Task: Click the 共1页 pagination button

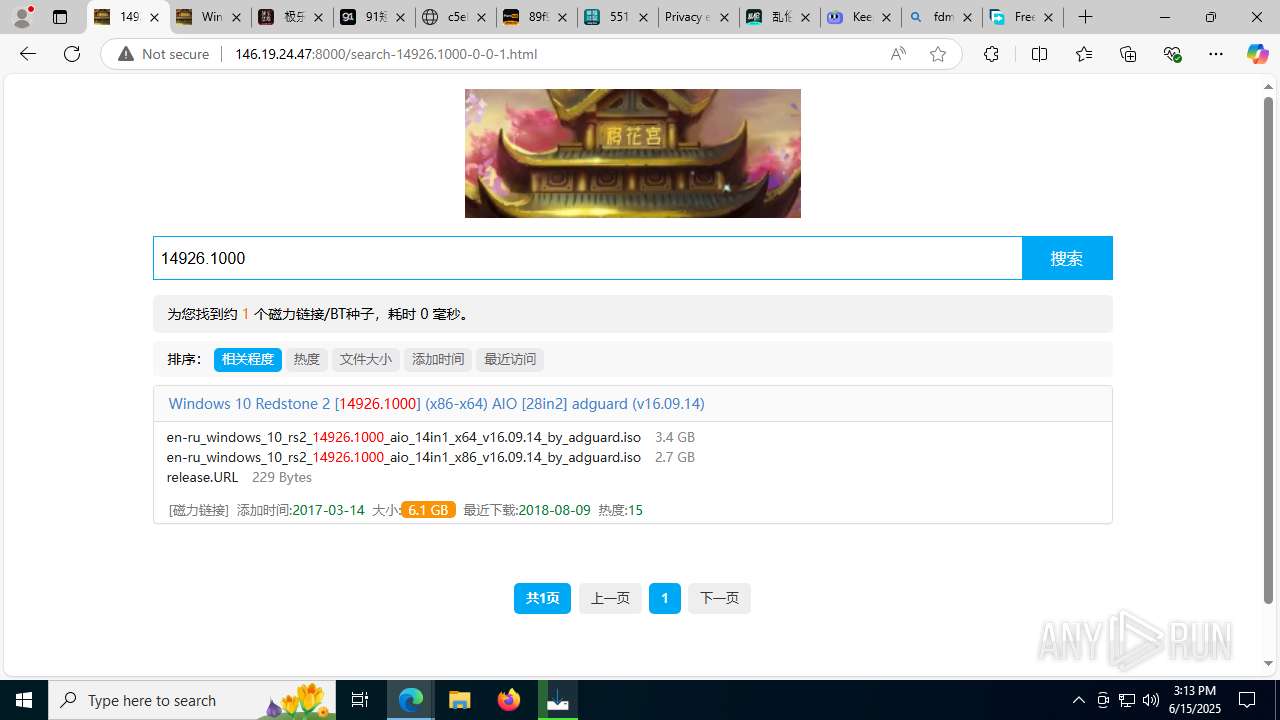Action: click(x=542, y=598)
